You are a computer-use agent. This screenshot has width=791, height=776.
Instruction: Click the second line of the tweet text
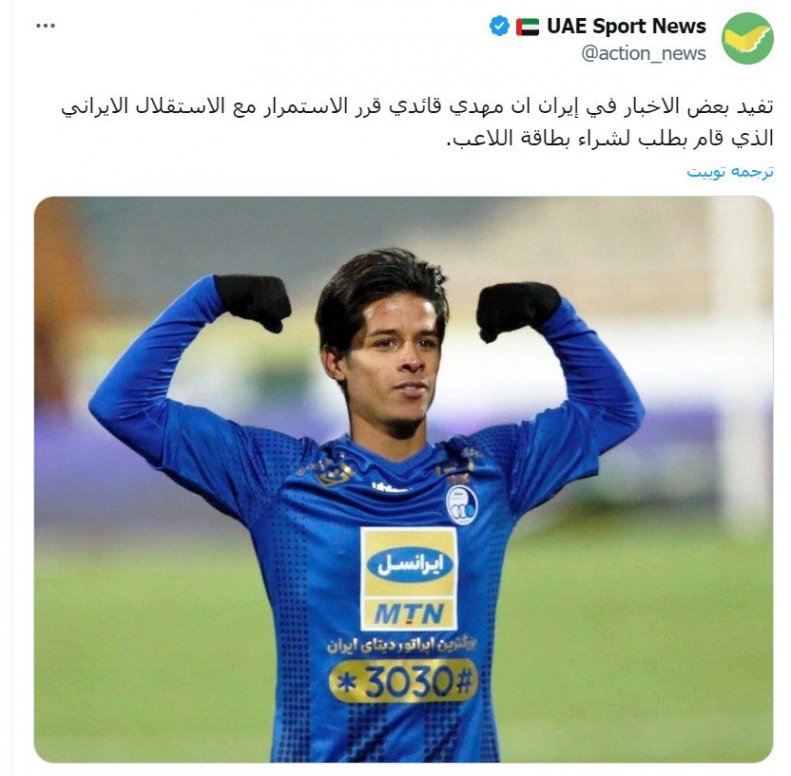click(610, 138)
